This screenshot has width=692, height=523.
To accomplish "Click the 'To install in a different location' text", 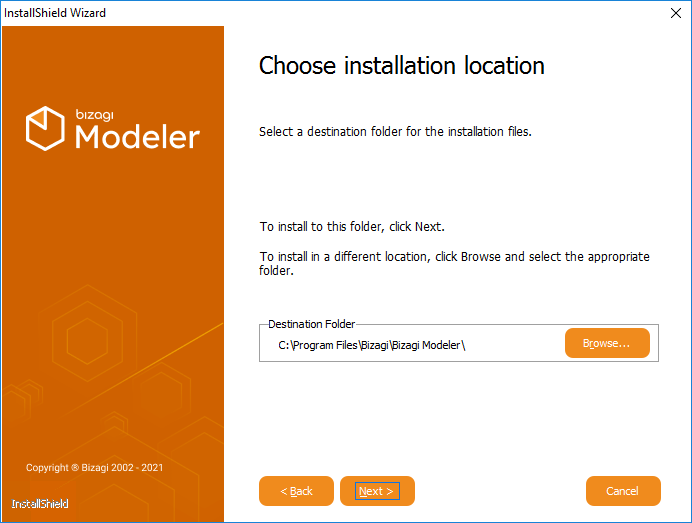I will [454, 263].
